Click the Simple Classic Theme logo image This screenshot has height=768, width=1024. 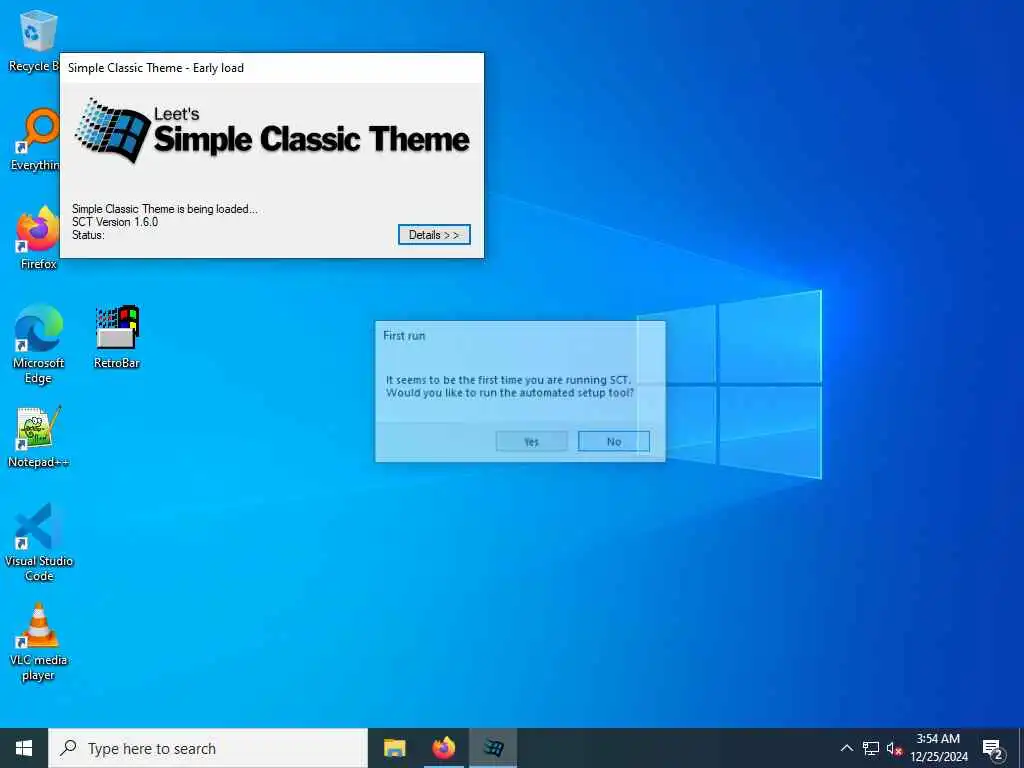tap(272, 130)
